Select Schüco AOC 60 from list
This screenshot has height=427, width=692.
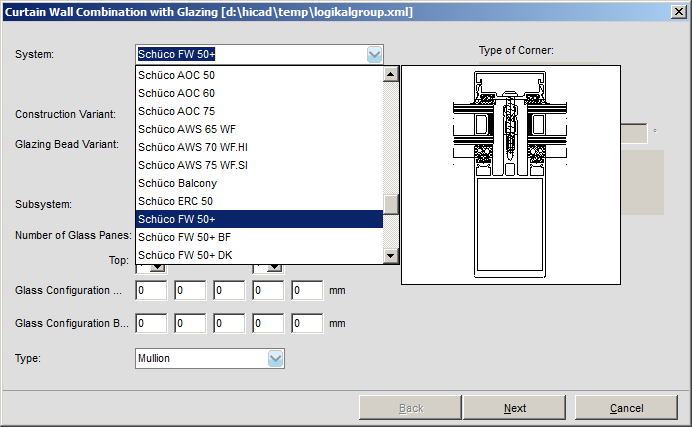click(x=259, y=94)
